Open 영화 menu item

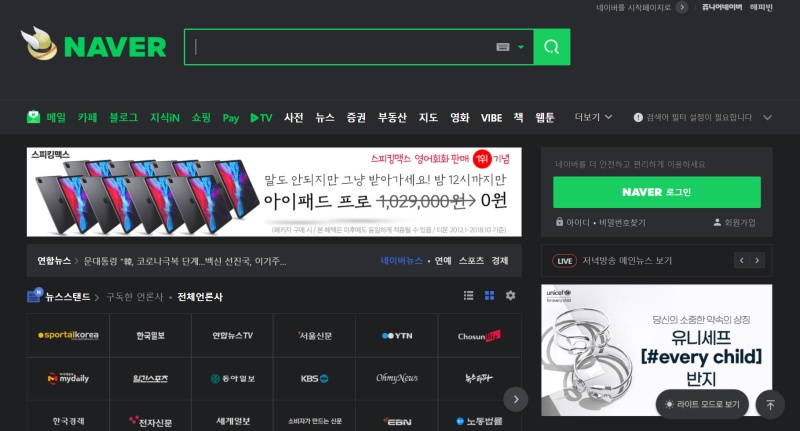pyautogui.click(x=459, y=118)
